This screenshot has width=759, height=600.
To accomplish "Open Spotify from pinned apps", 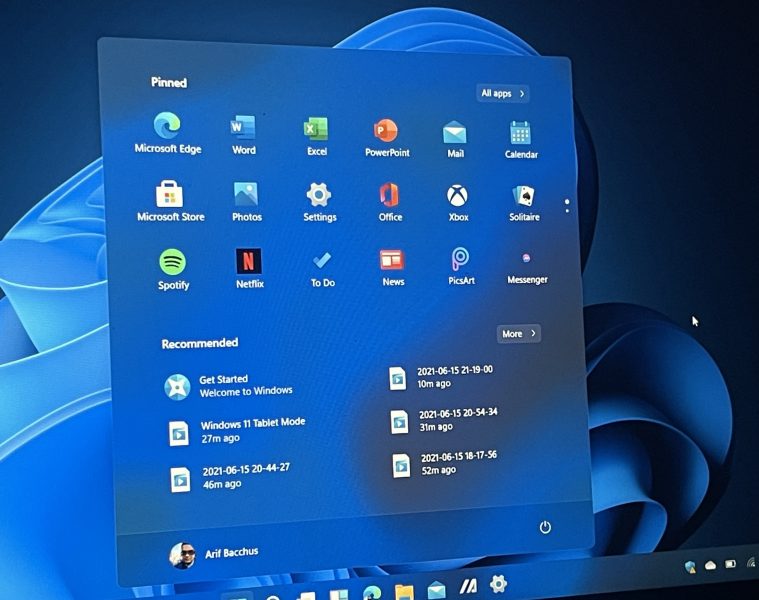I will [x=173, y=269].
